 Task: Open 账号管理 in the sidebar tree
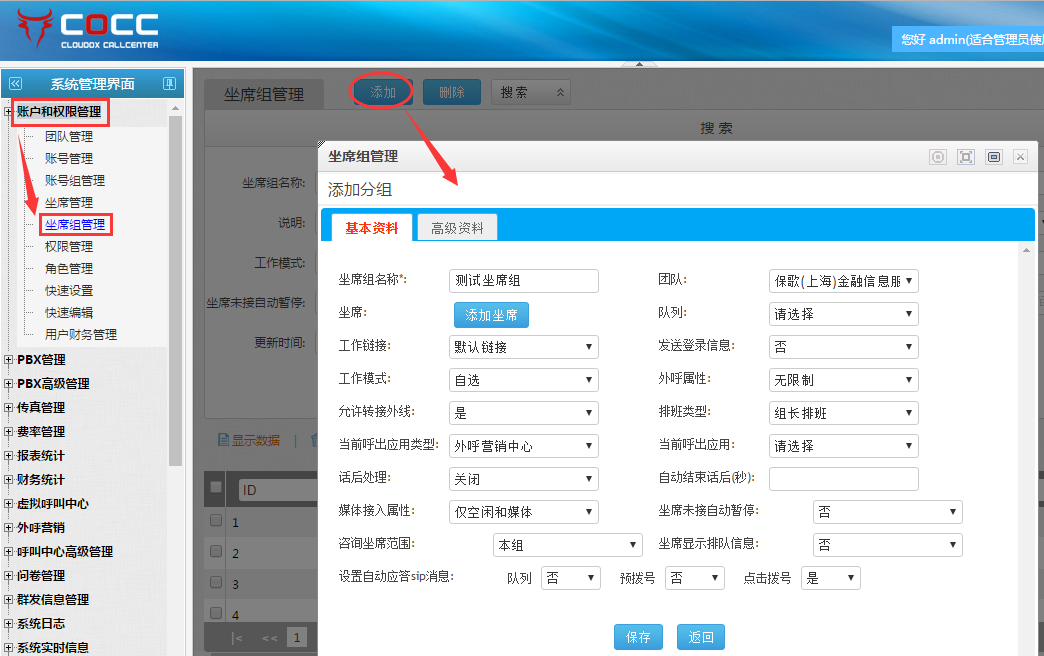coord(69,159)
